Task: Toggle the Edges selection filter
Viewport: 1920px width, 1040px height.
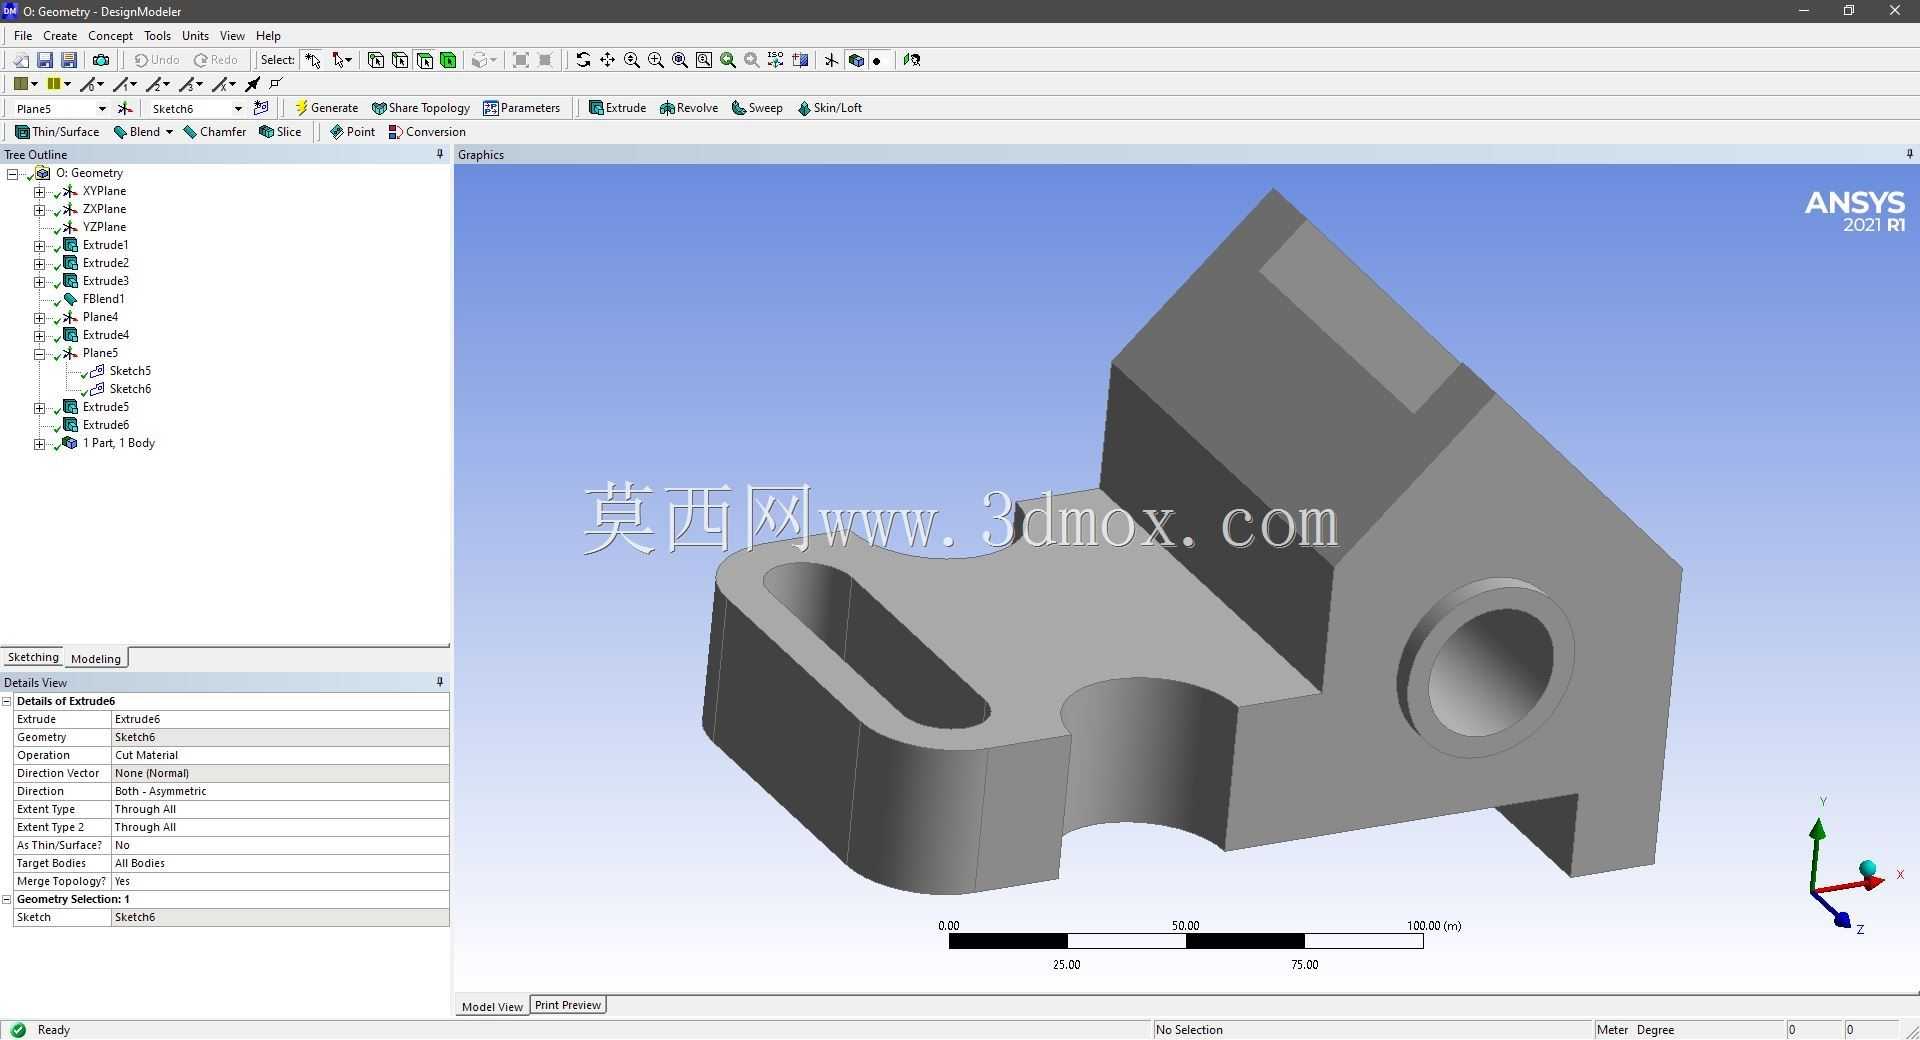Action: [400, 60]
